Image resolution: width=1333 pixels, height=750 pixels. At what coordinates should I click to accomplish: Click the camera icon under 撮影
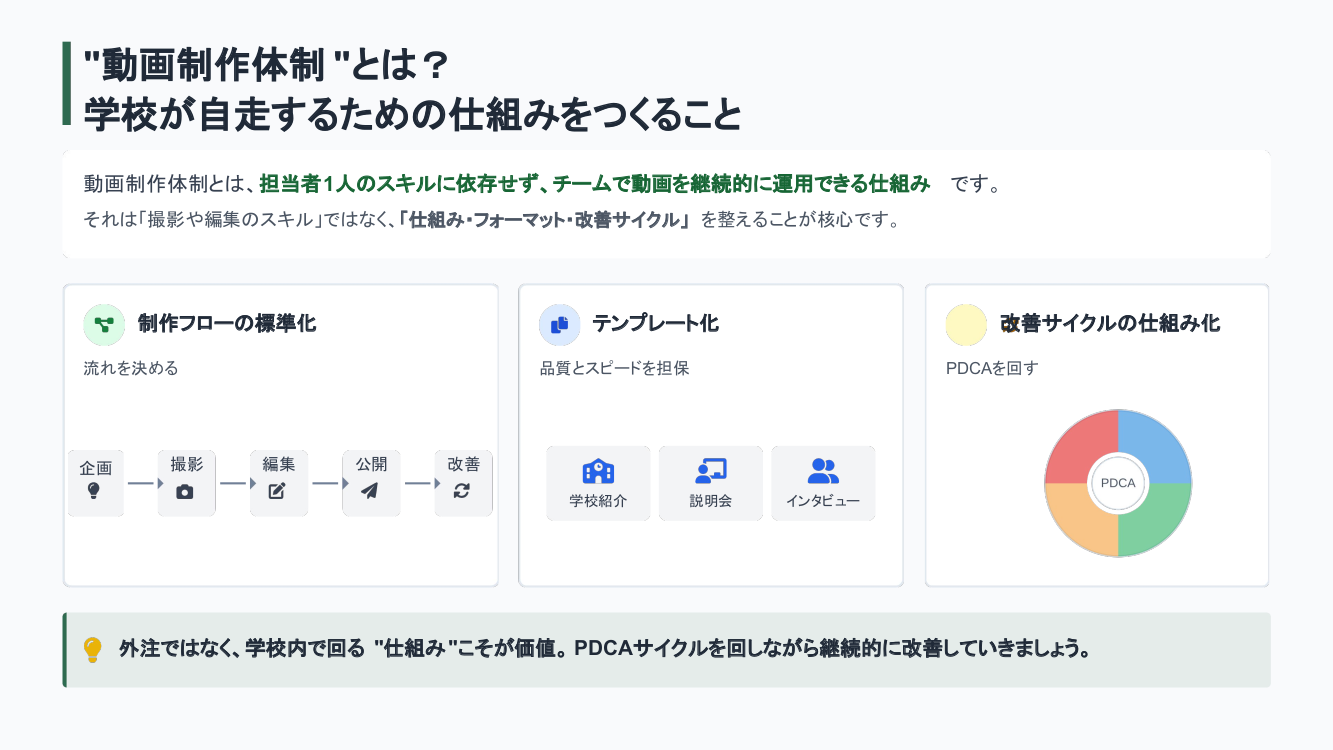pos(185,491)
